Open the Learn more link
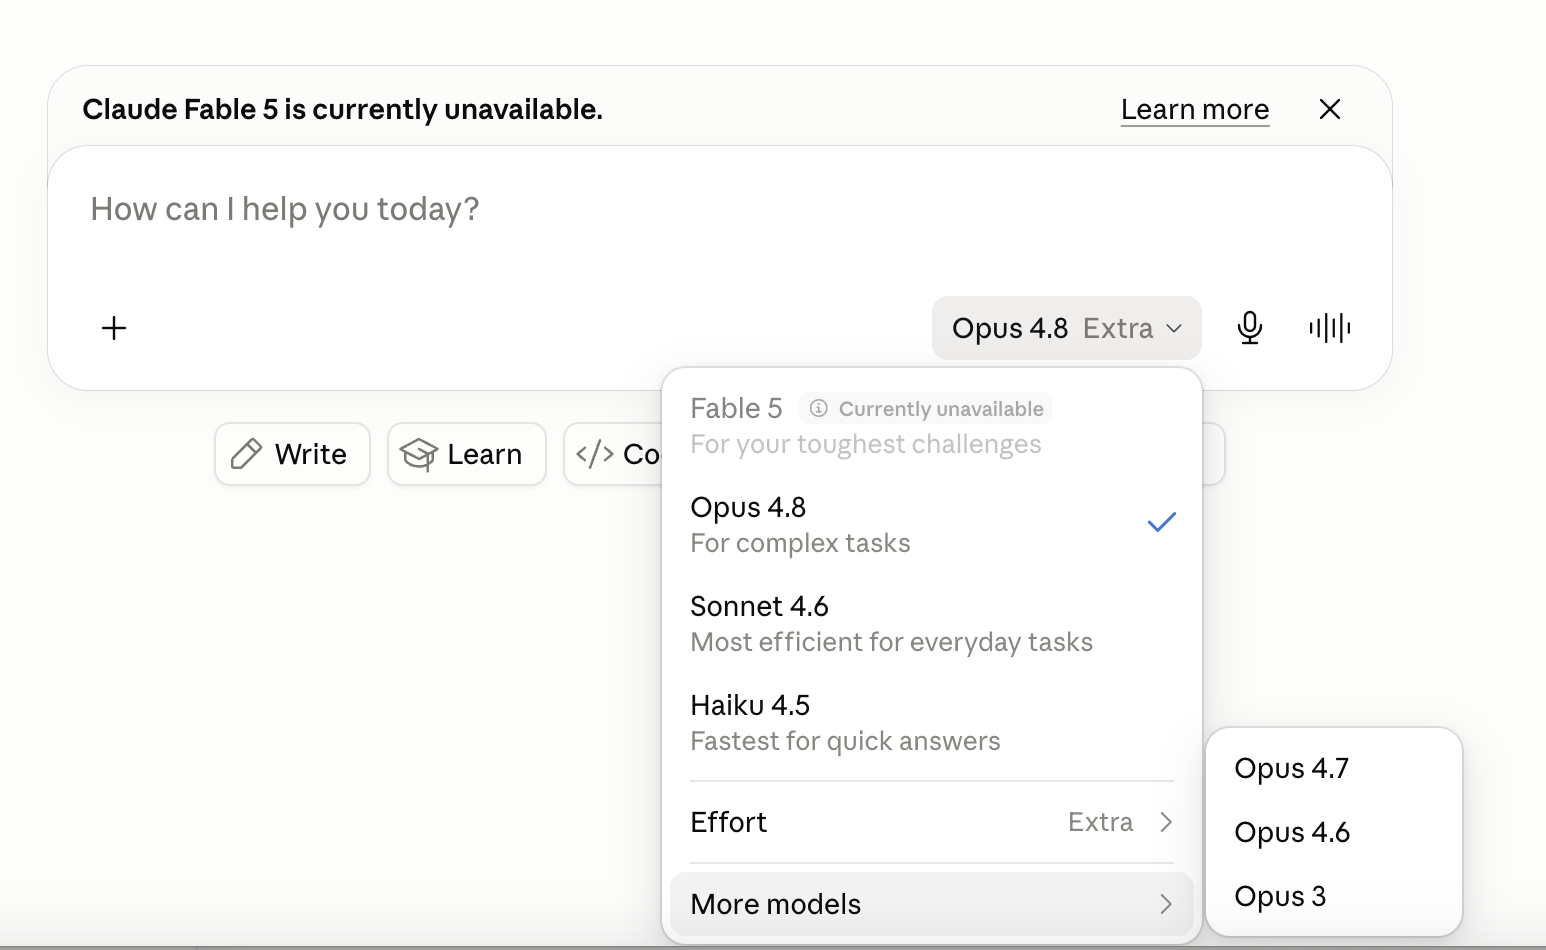 coord(1195,109)
